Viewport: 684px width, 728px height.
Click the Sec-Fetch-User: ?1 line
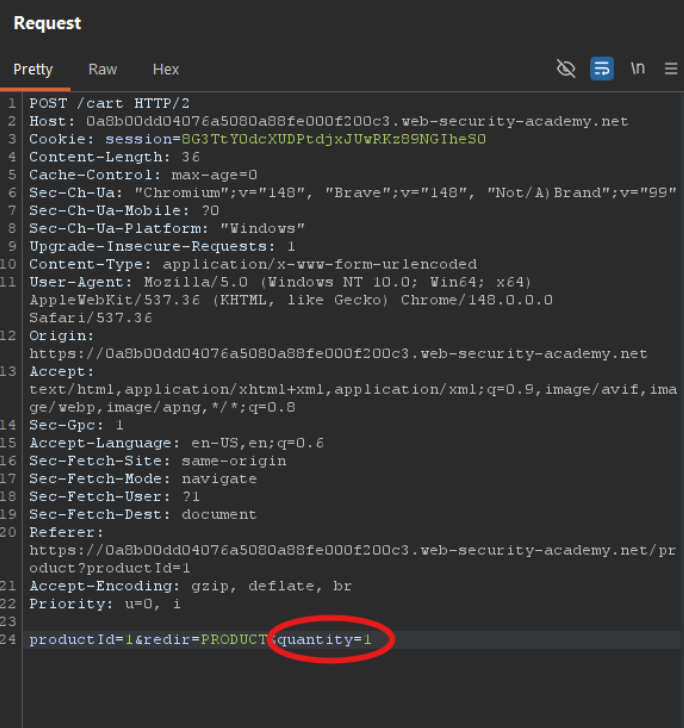(x=115, y=496)
